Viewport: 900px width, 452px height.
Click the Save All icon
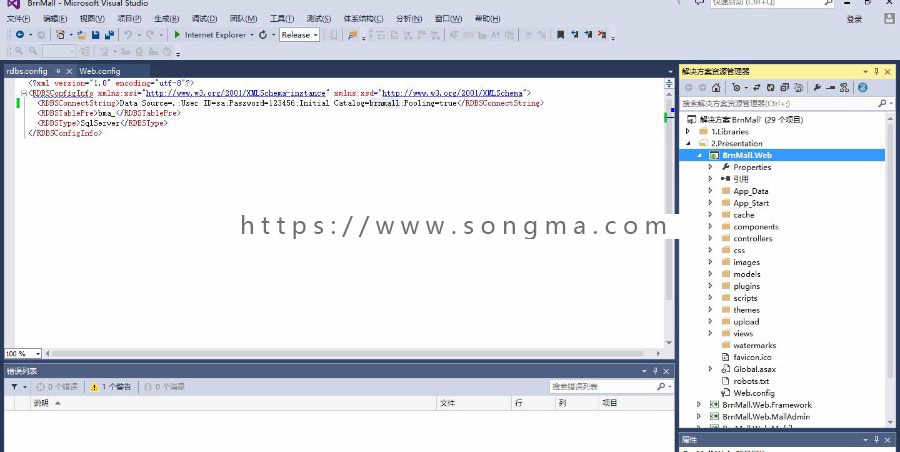click(x=109, y=35)
